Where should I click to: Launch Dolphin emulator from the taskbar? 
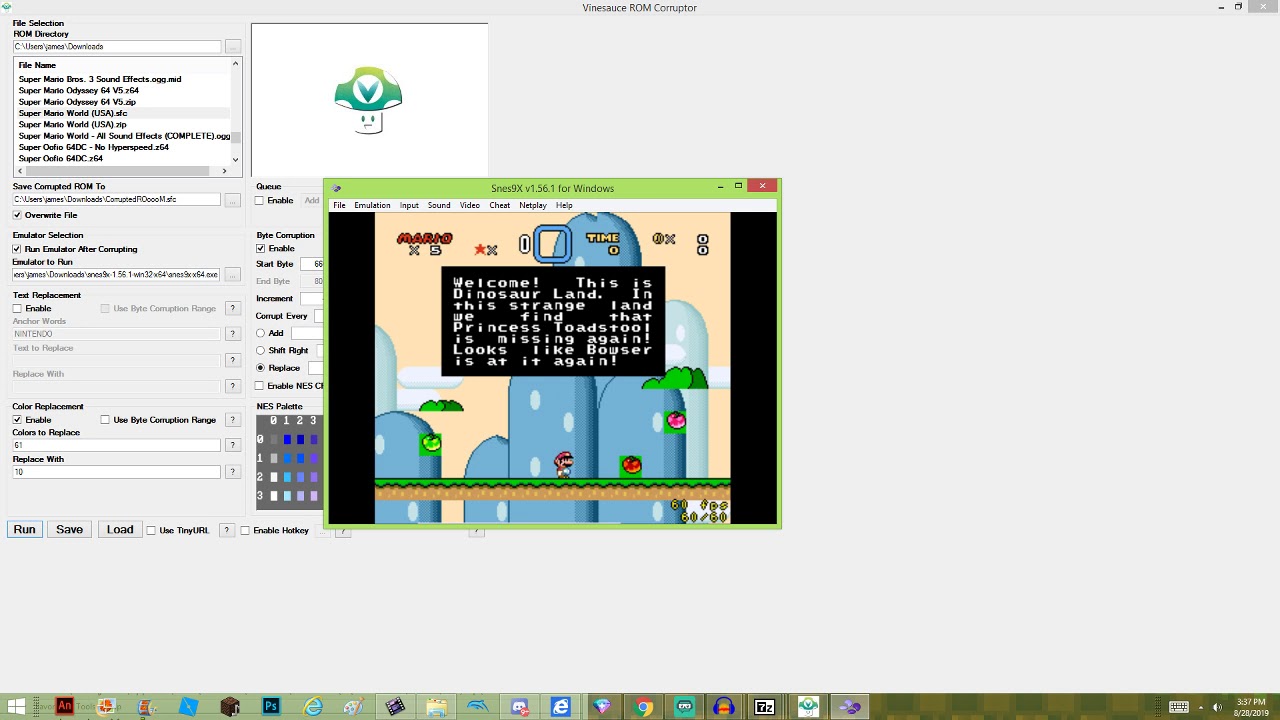[478, 707]
